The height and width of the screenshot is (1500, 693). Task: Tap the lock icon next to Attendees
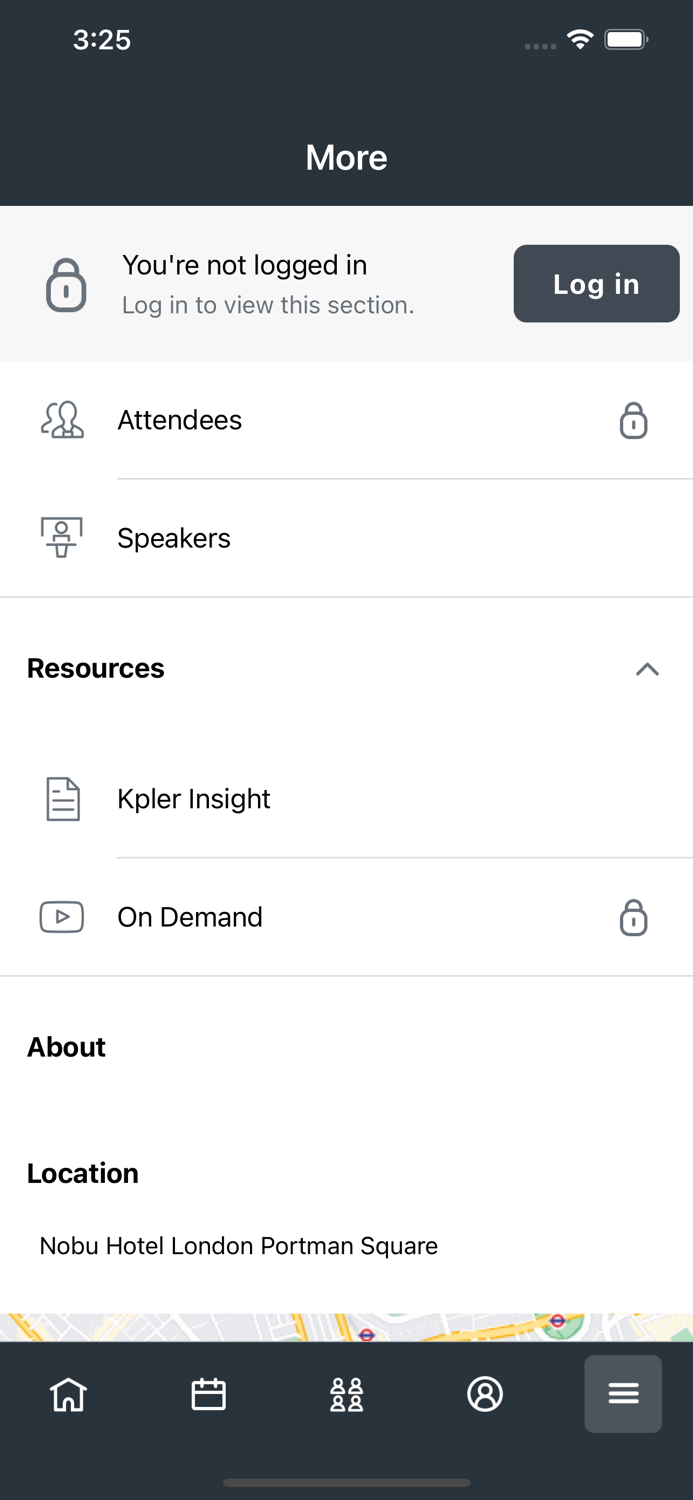click(633, 421)
